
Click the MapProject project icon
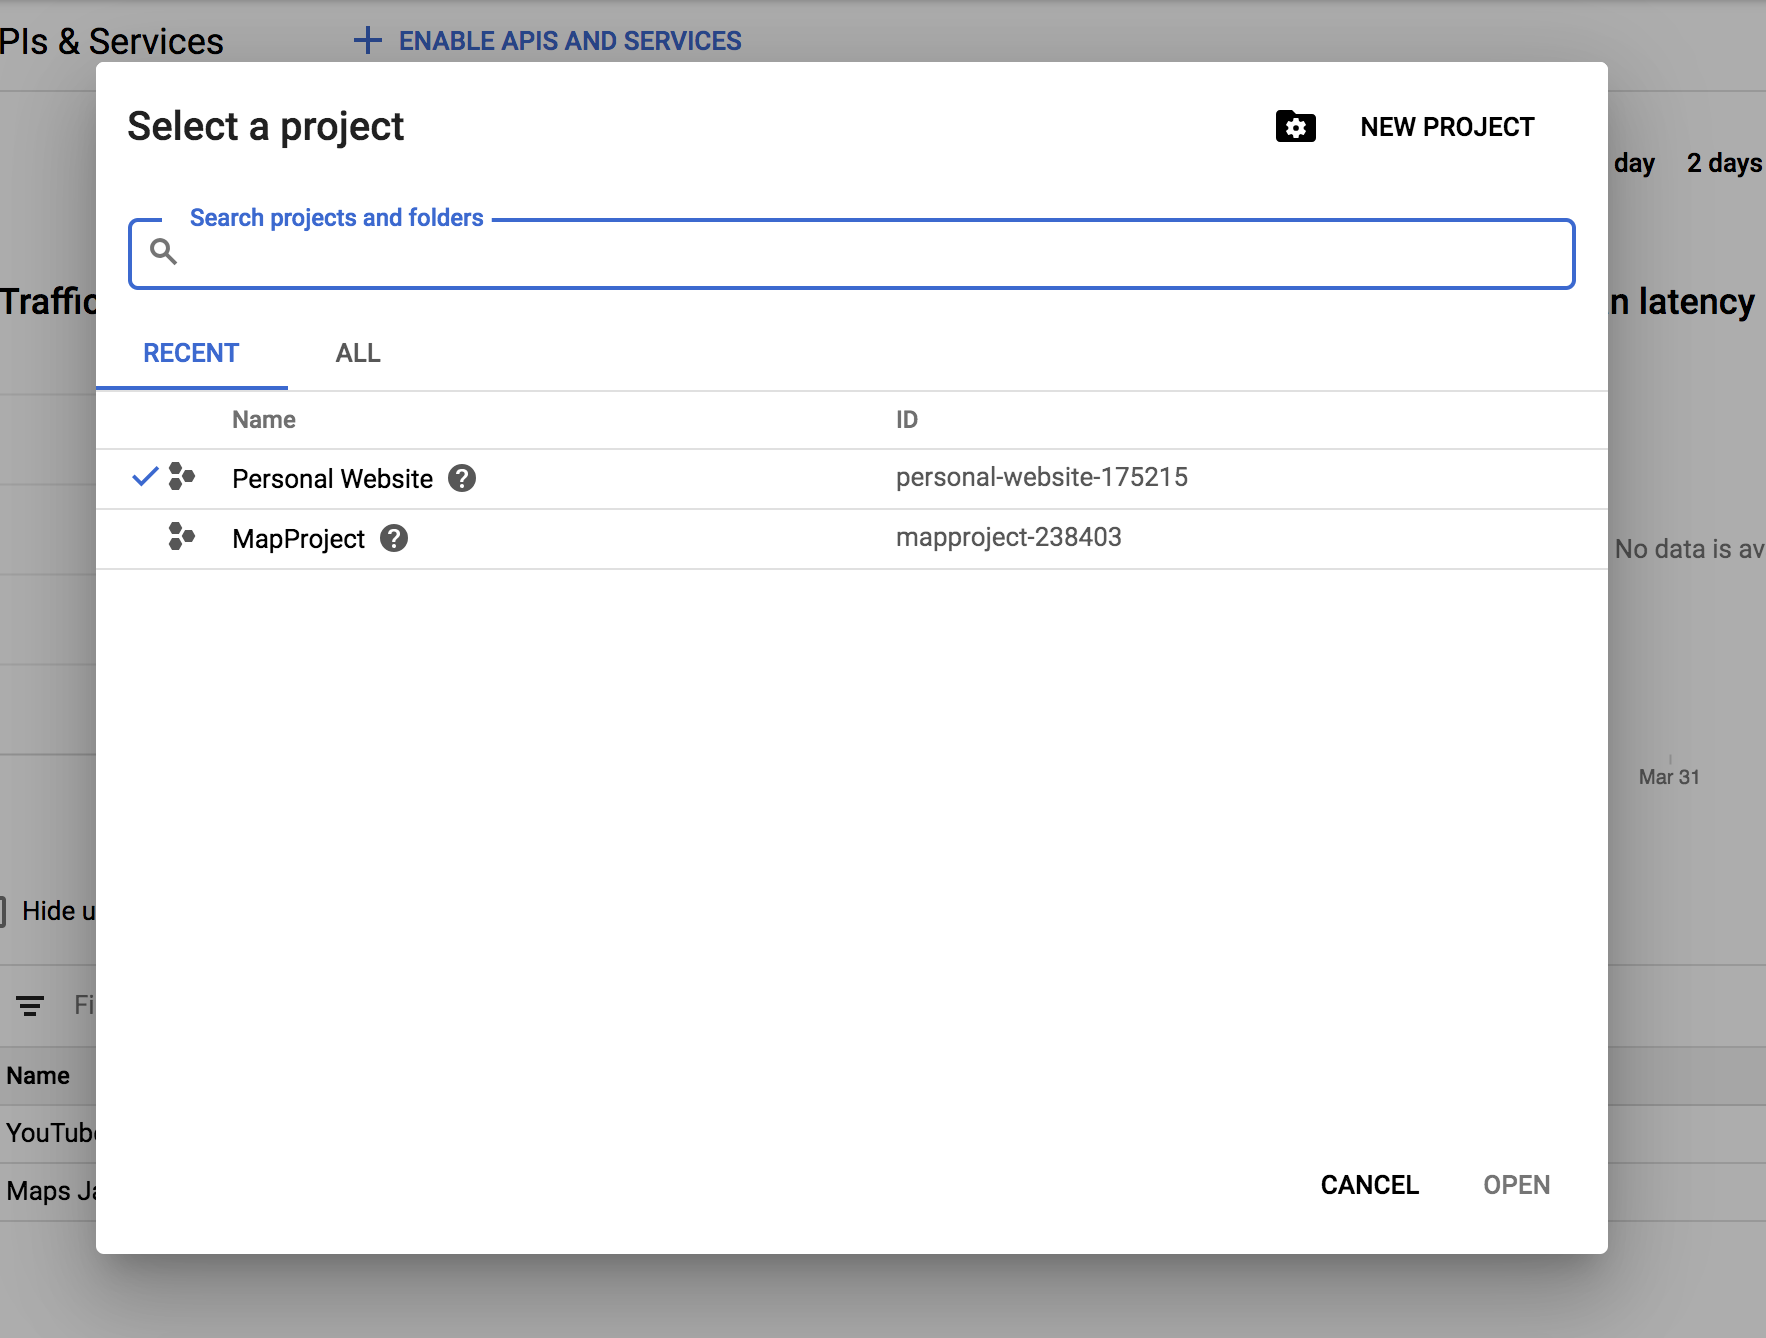point(181,536)
